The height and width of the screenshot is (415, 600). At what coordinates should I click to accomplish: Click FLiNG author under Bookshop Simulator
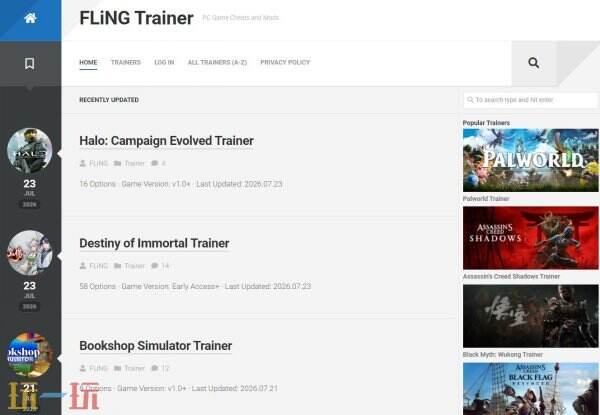click(x=98, y=368)
